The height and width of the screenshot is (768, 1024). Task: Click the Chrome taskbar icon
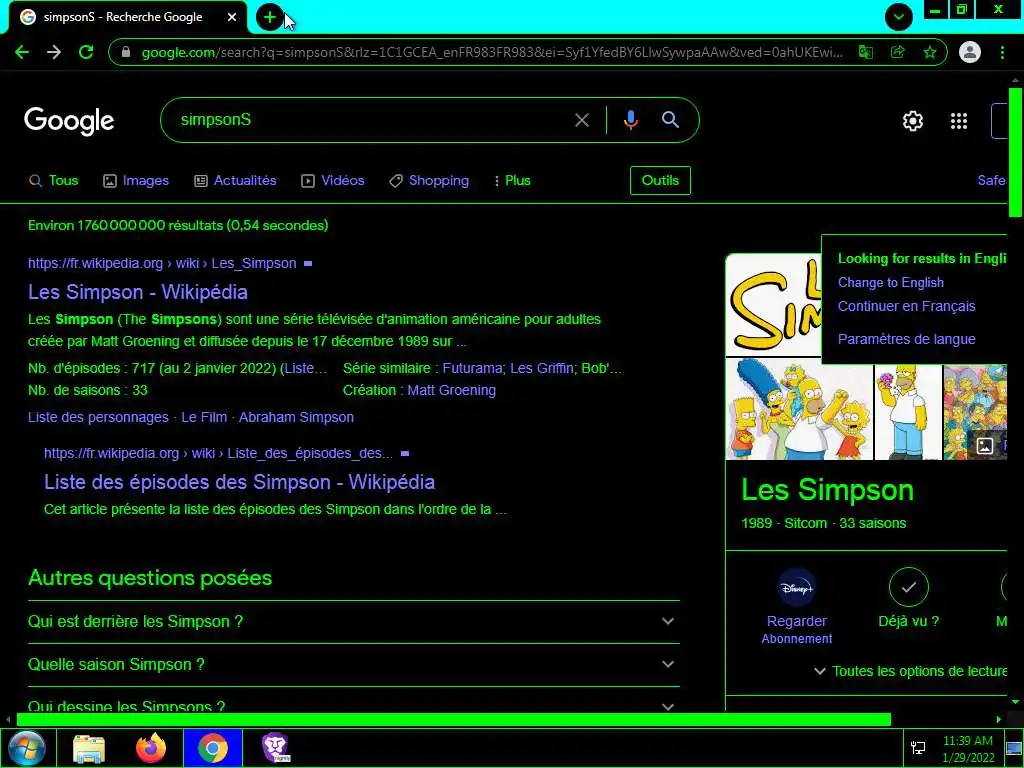click(x=213, y=748)
